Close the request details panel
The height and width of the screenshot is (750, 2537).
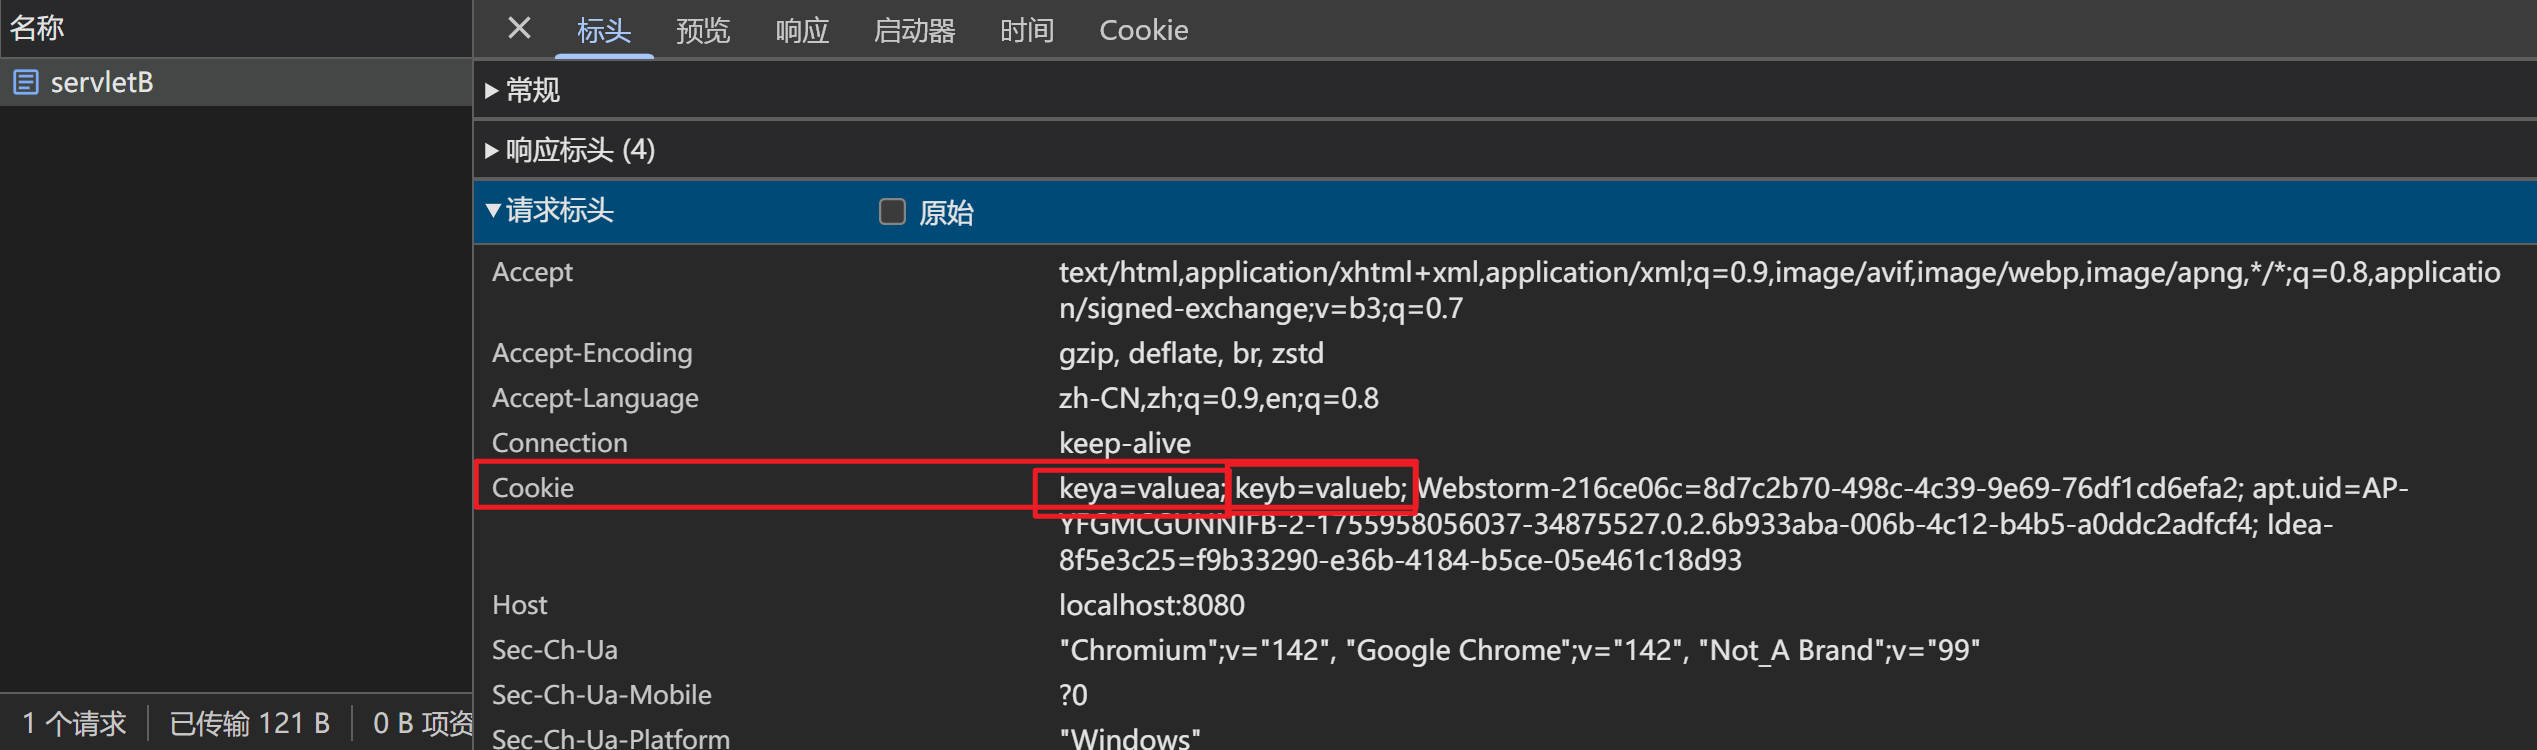point(519,28)
